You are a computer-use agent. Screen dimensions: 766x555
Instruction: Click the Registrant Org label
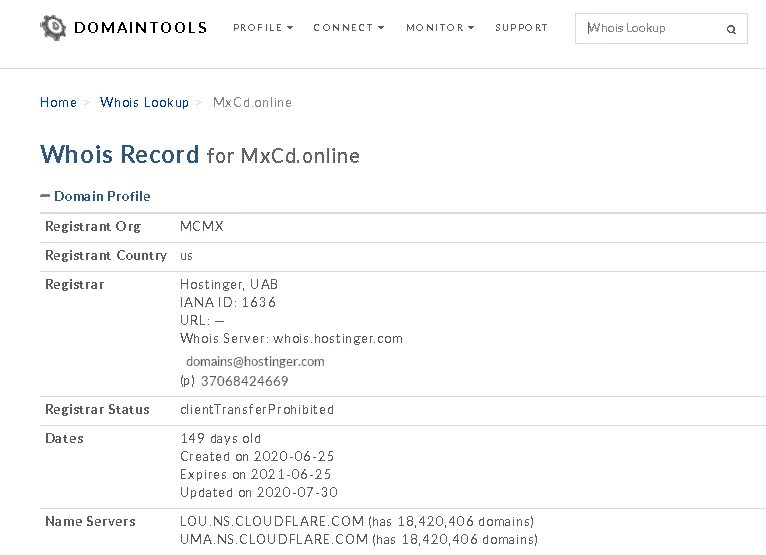[x=93, y=227]
